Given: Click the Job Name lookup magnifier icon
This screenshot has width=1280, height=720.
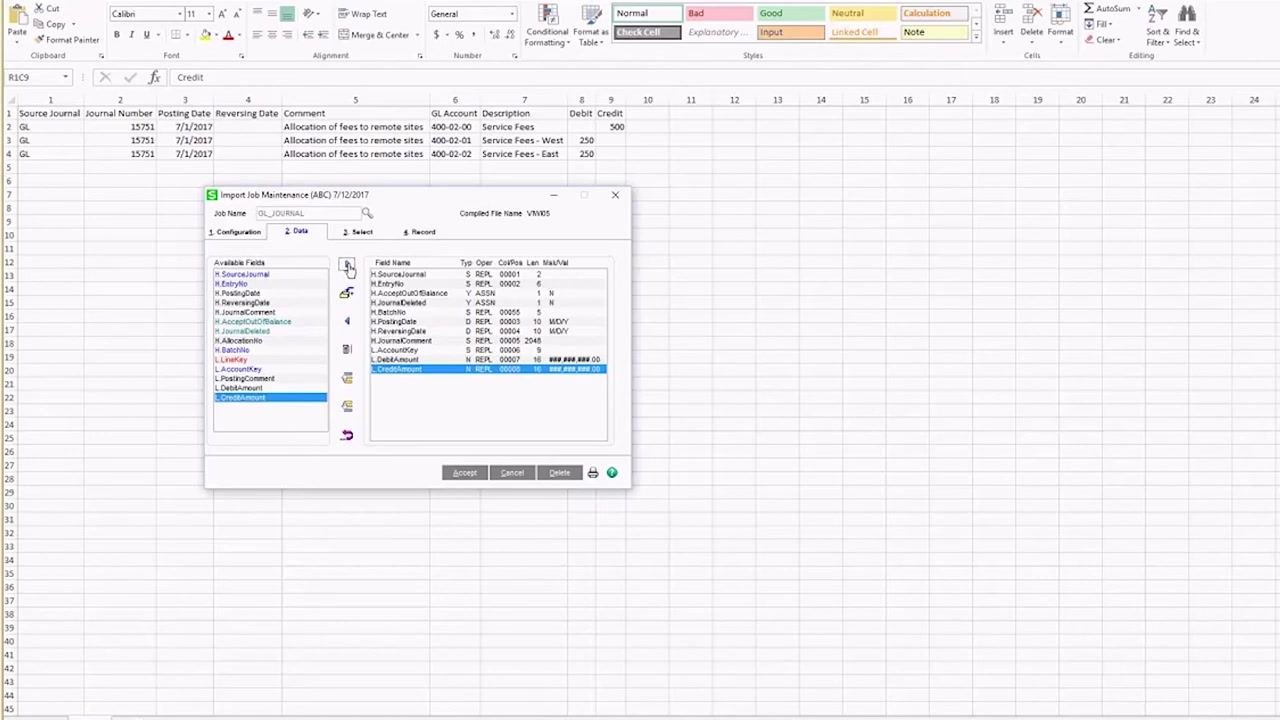Looking at the screenshot, I should pyautogui.click(x=367, y=213).
